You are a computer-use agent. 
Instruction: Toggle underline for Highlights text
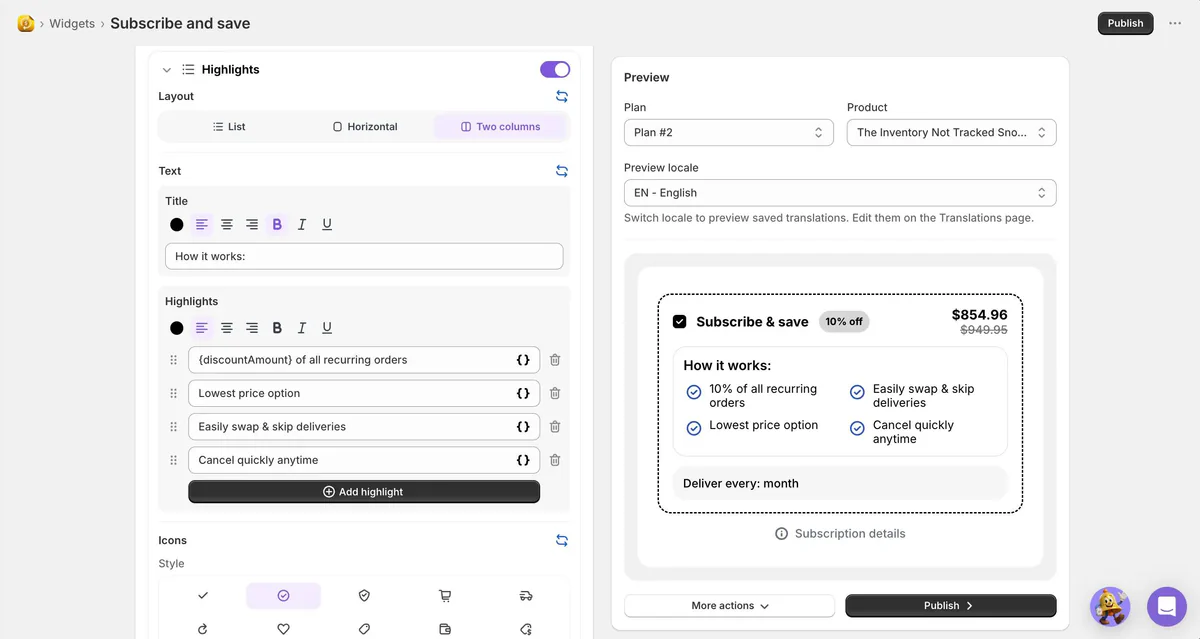point(327,328)
